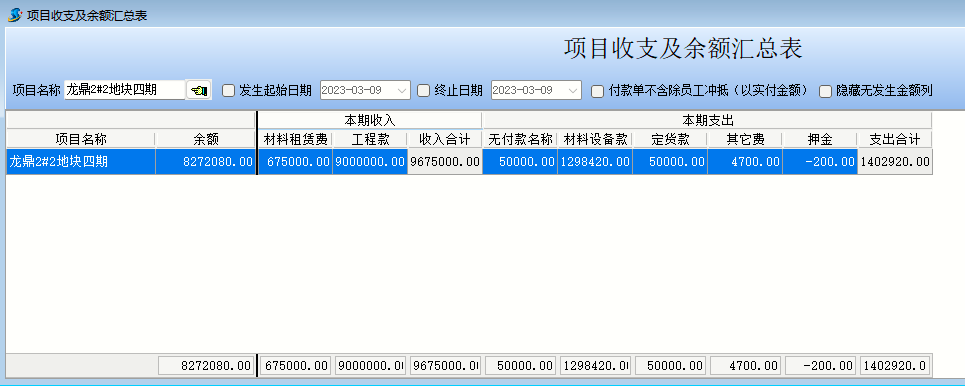The width and height of the screenshot is (965, 386).
Task: Click the bottom total field 8272080.00
Action: [206, 366]
